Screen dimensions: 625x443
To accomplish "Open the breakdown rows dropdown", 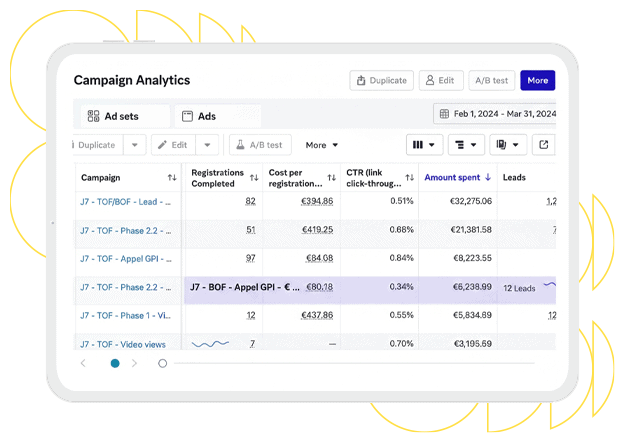I will pos(465,145).
